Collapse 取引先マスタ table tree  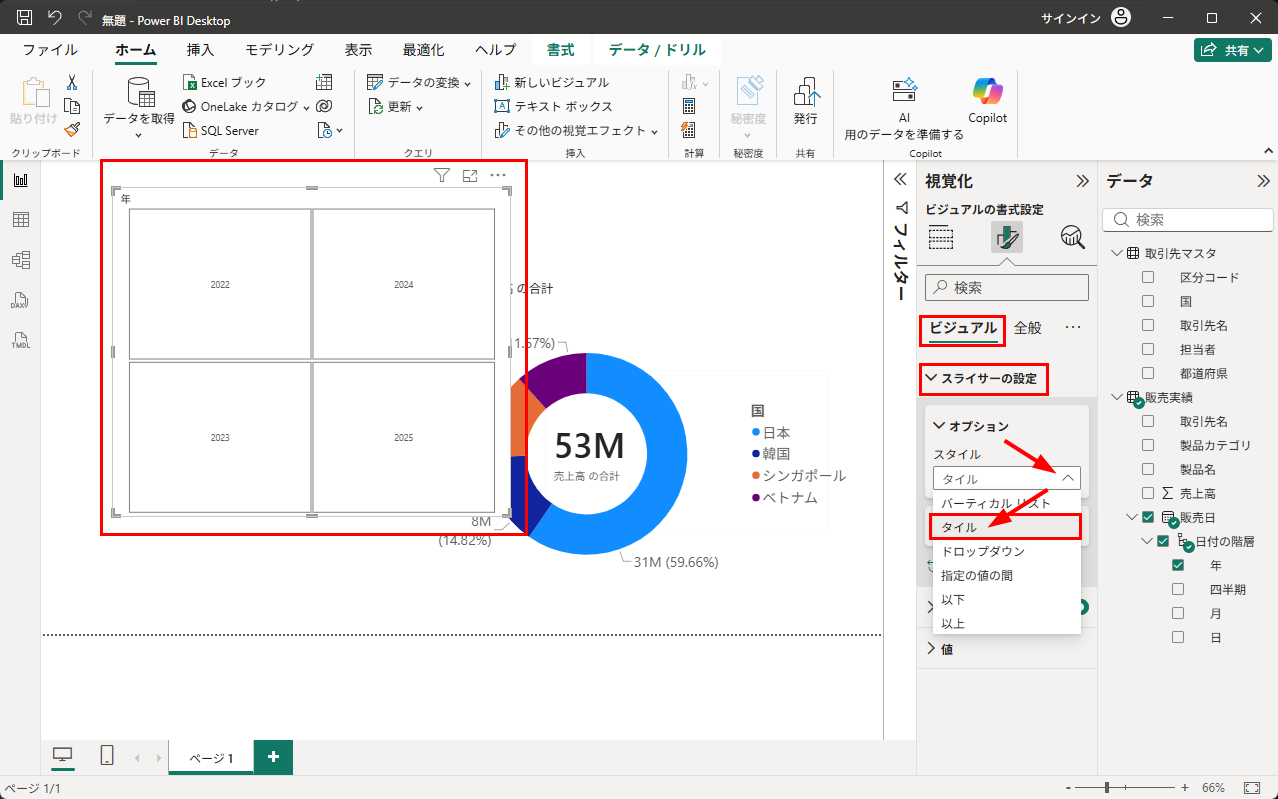coord(1116,253)
